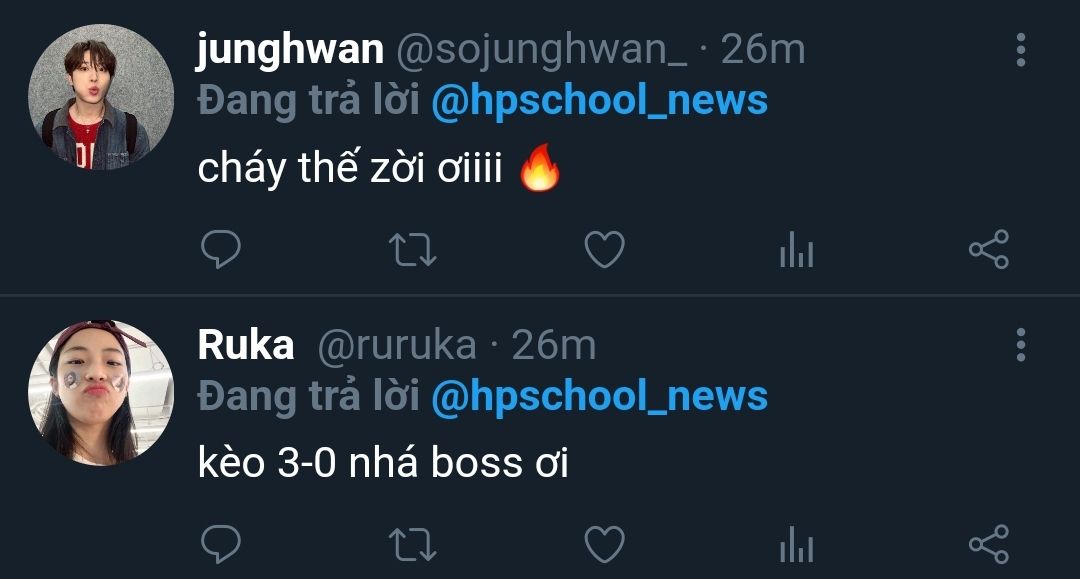Open the junghwan display name
Viewport: 1080px width, 579px height.
[290, 50]
